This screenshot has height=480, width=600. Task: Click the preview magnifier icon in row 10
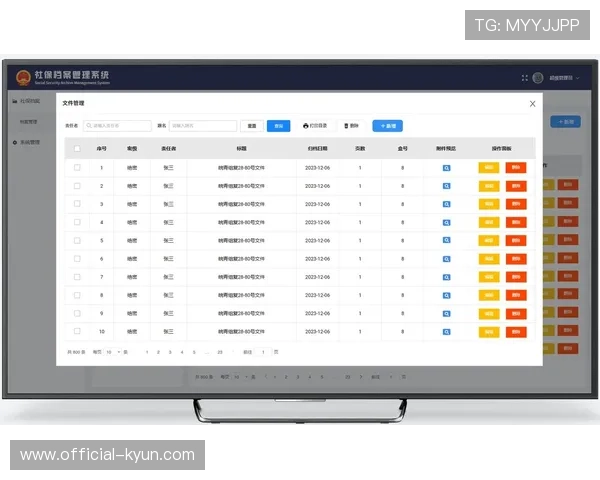[x=446, y=331]
